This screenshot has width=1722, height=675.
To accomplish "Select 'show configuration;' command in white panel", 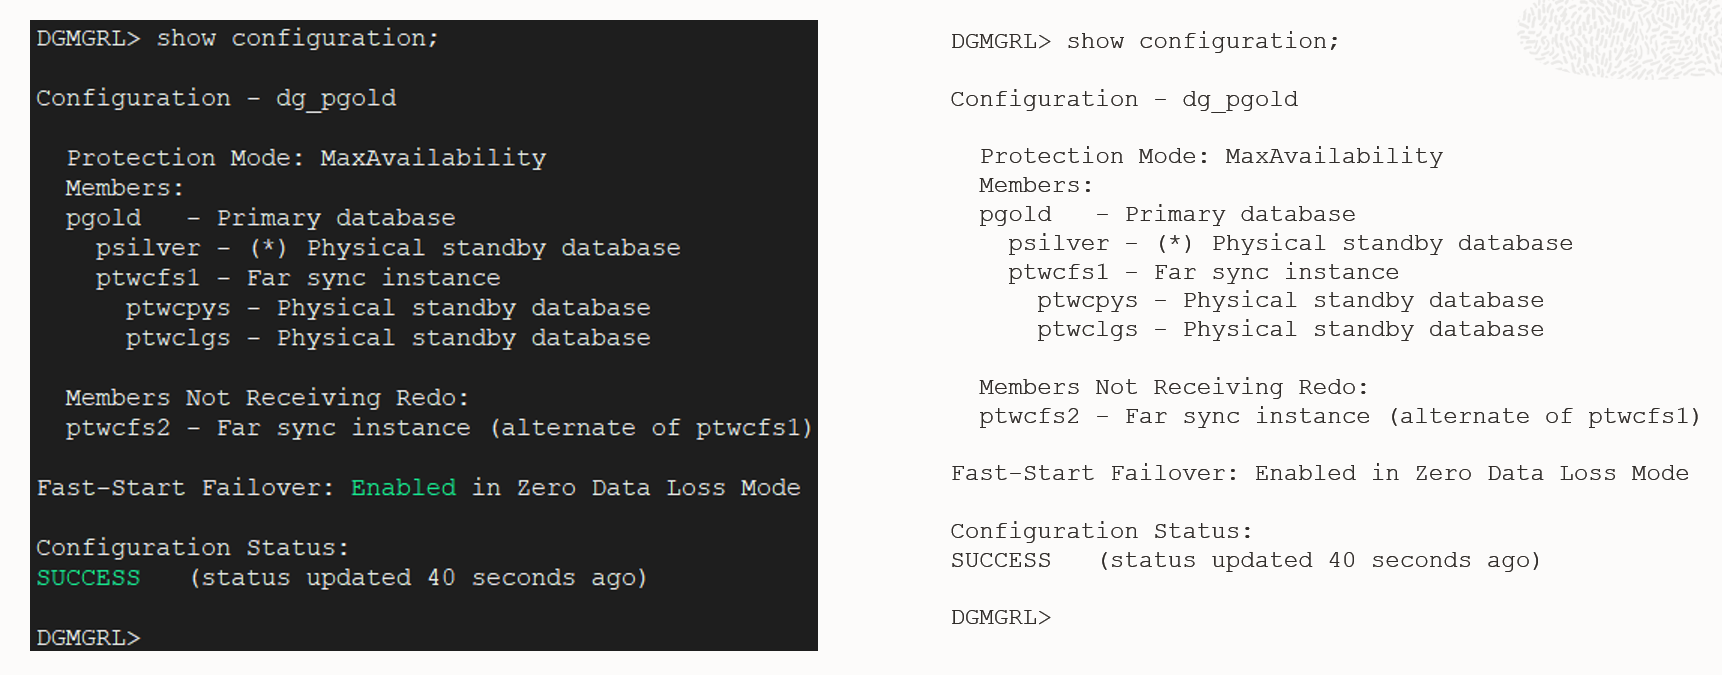I will coord(1202,41).
